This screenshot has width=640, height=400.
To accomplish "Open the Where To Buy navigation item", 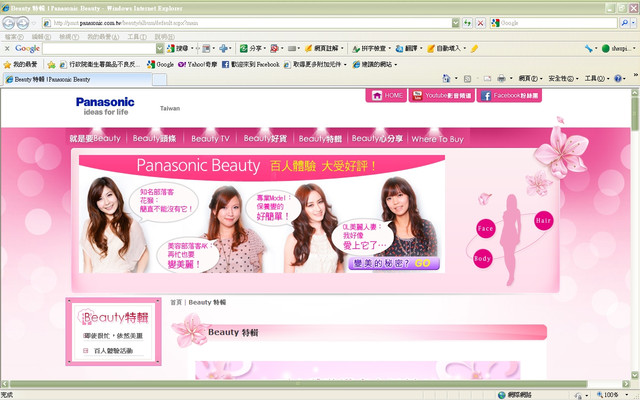I will (438, 139).
